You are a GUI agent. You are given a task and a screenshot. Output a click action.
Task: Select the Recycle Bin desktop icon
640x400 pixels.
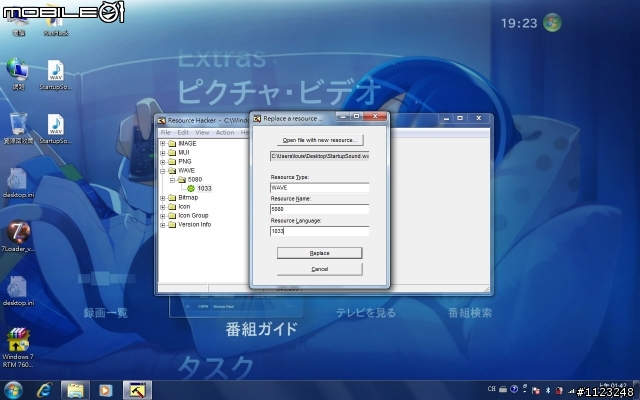(18, 124)
